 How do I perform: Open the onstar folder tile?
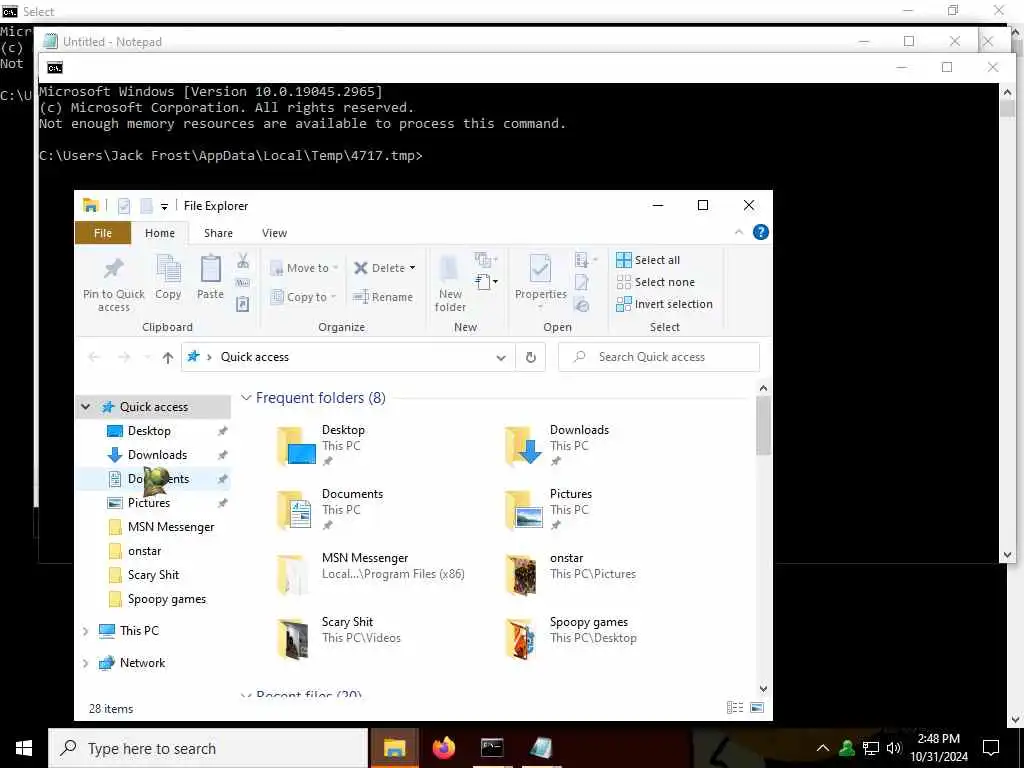coord(570,574)
